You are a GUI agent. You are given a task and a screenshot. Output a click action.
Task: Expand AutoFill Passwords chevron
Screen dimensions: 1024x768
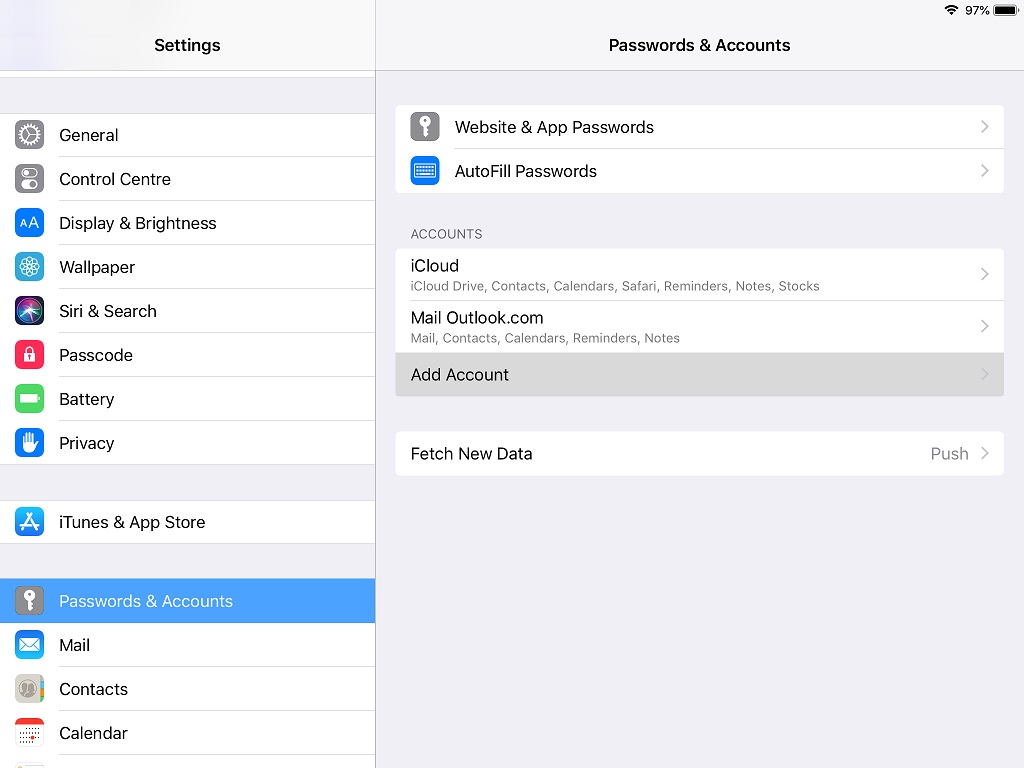pos(985,171)
